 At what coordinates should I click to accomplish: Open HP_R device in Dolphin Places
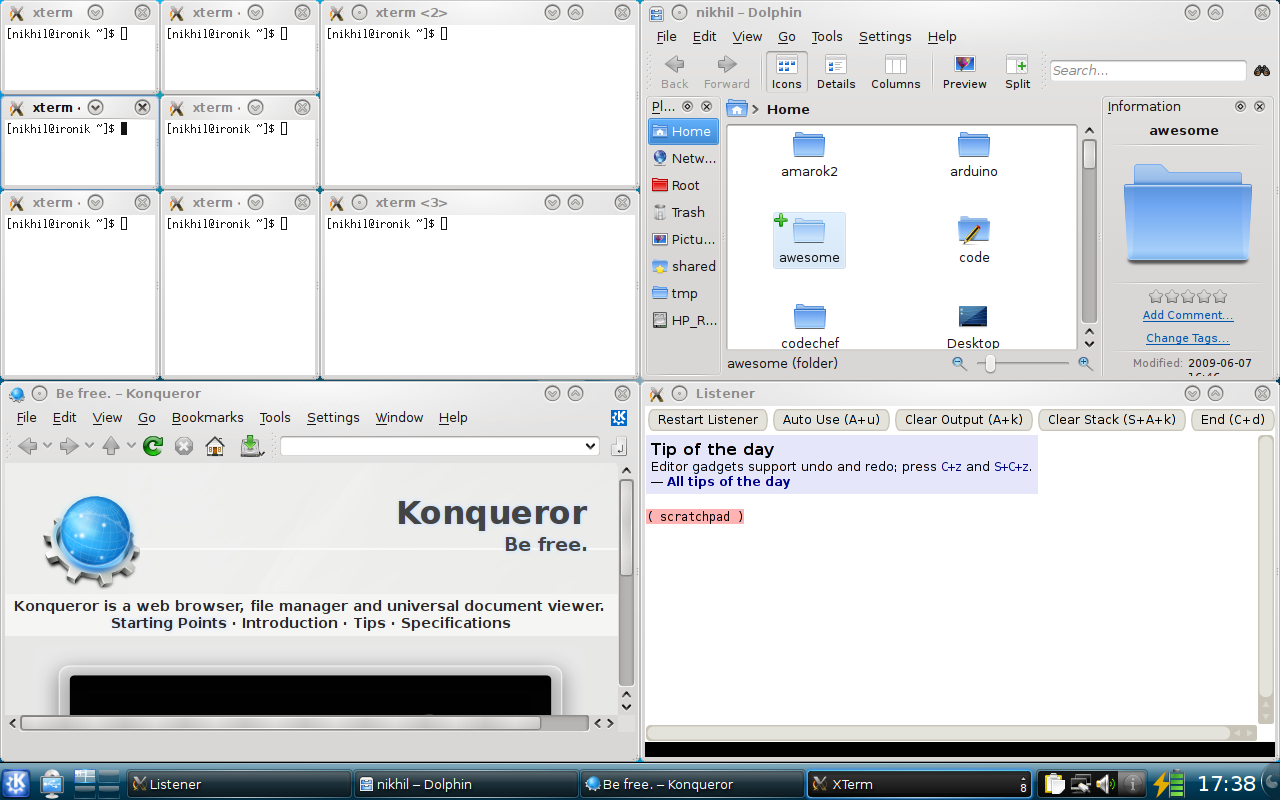[x=683, y=320]
